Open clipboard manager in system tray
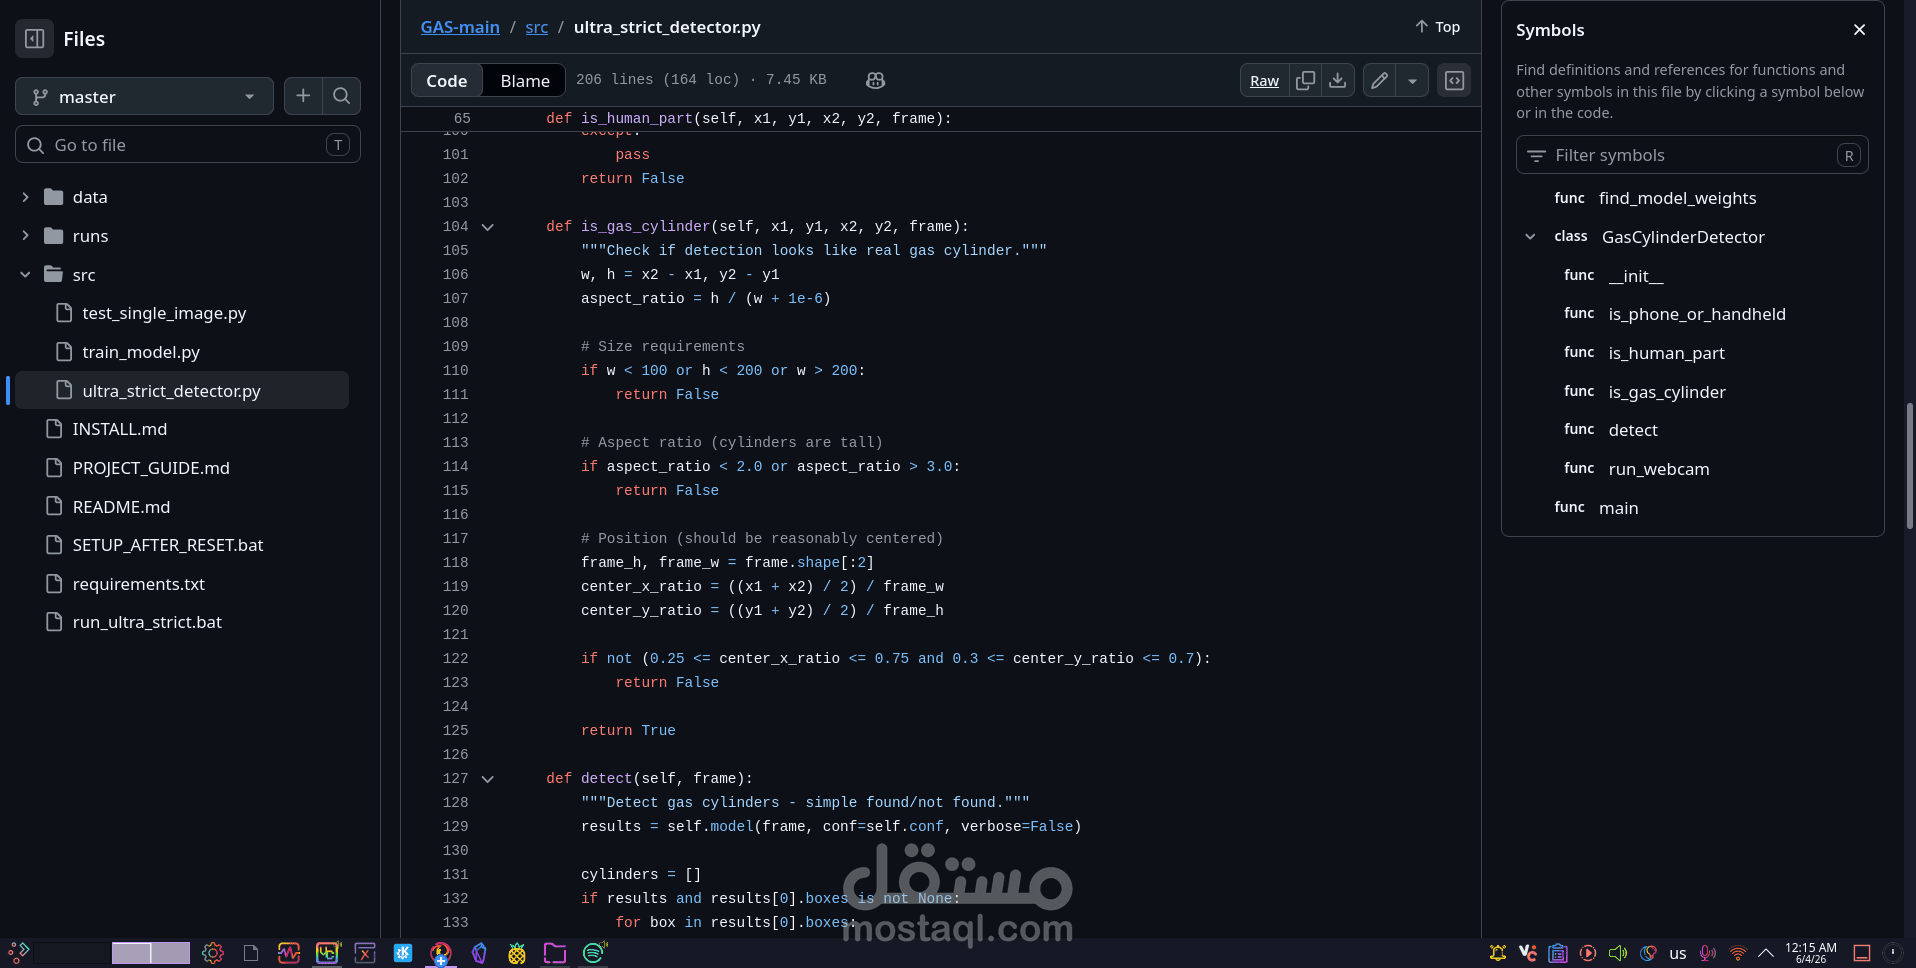Screen dimensions: 1916x968 pos(1557,953)
